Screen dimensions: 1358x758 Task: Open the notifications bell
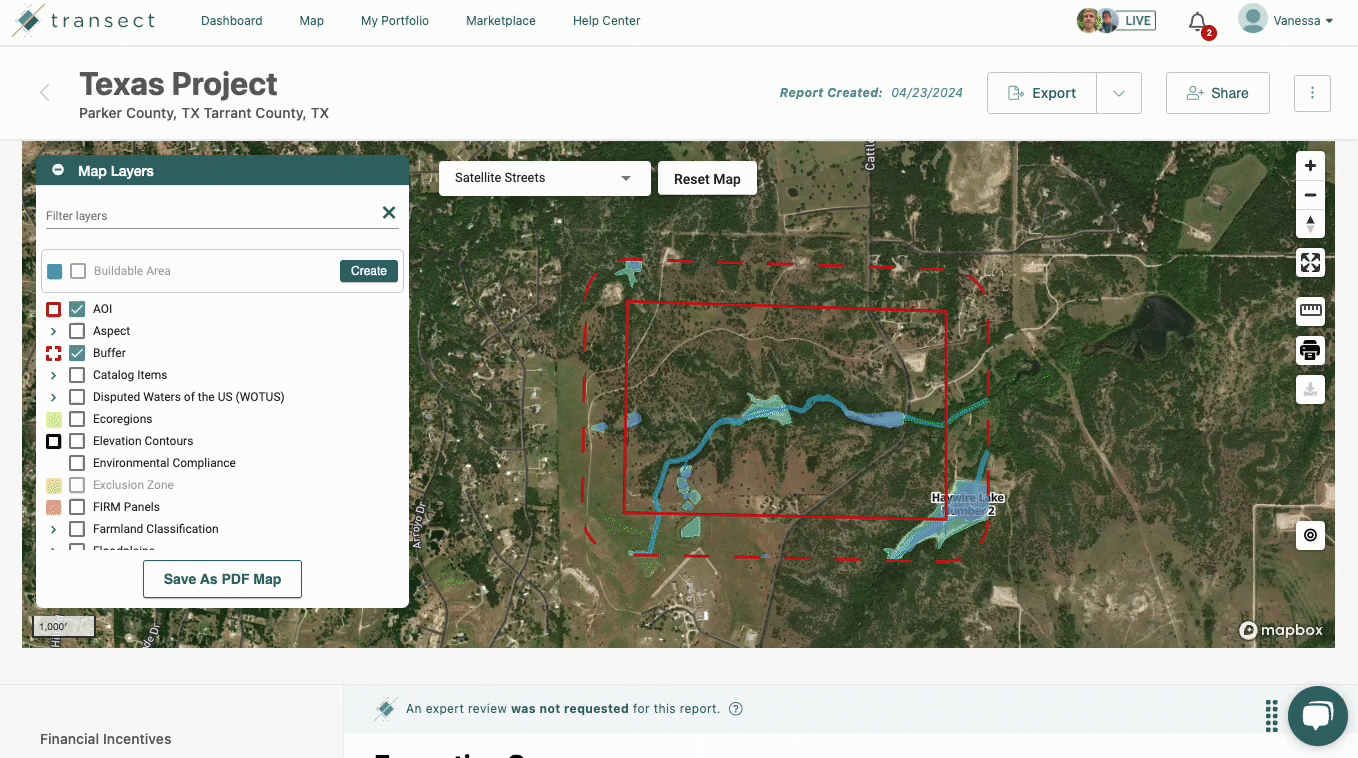(1198, 22)
